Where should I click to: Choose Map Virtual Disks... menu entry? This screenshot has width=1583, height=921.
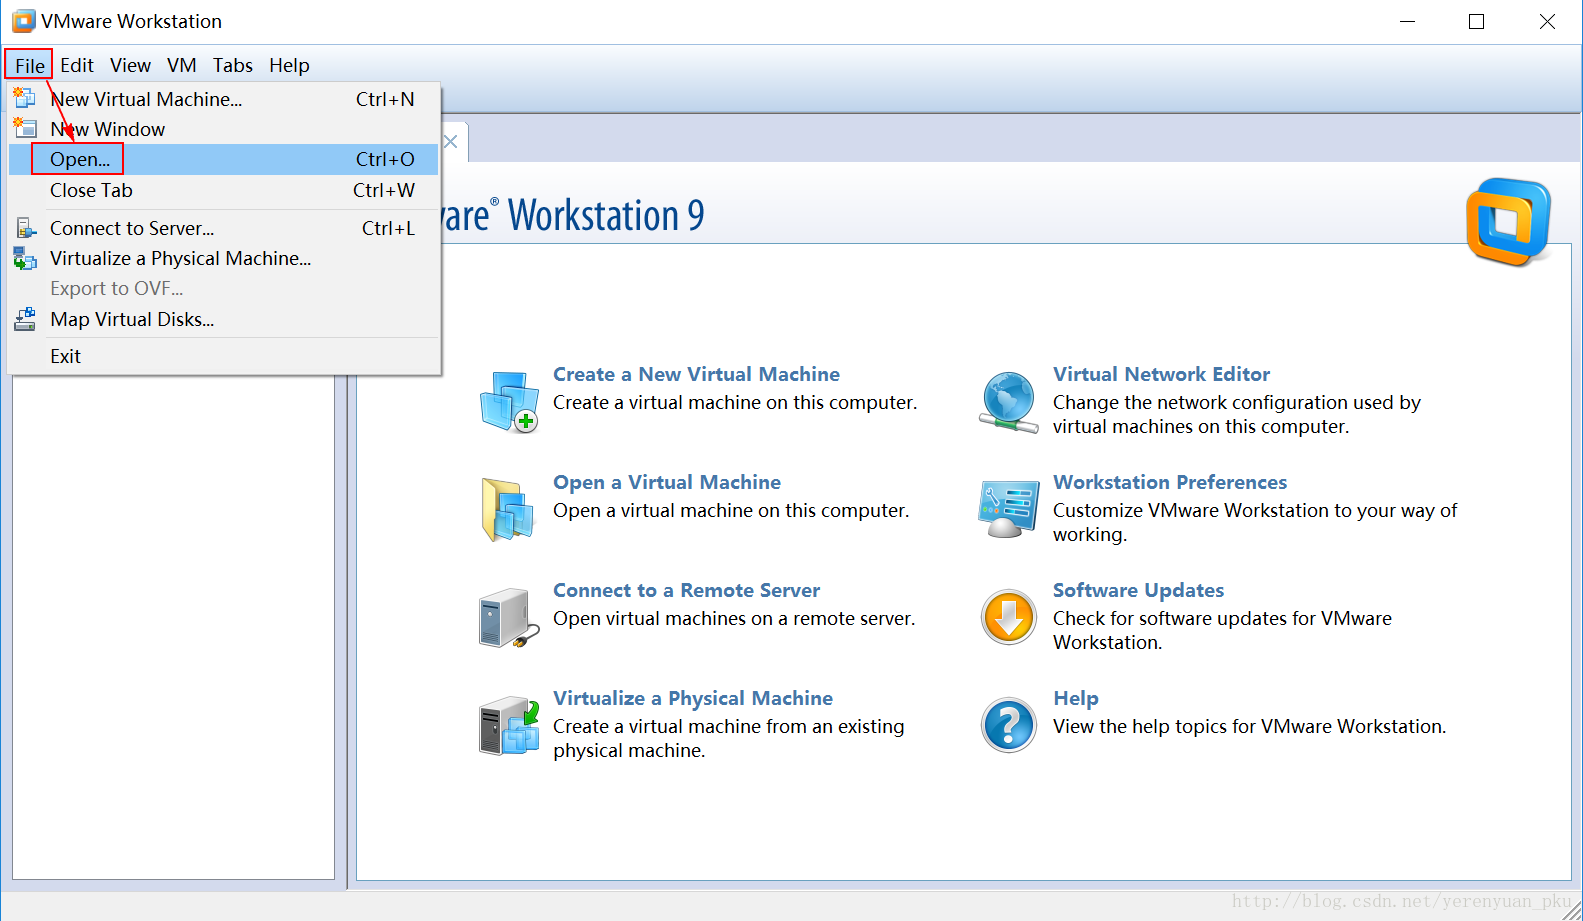tap(224, 319)
